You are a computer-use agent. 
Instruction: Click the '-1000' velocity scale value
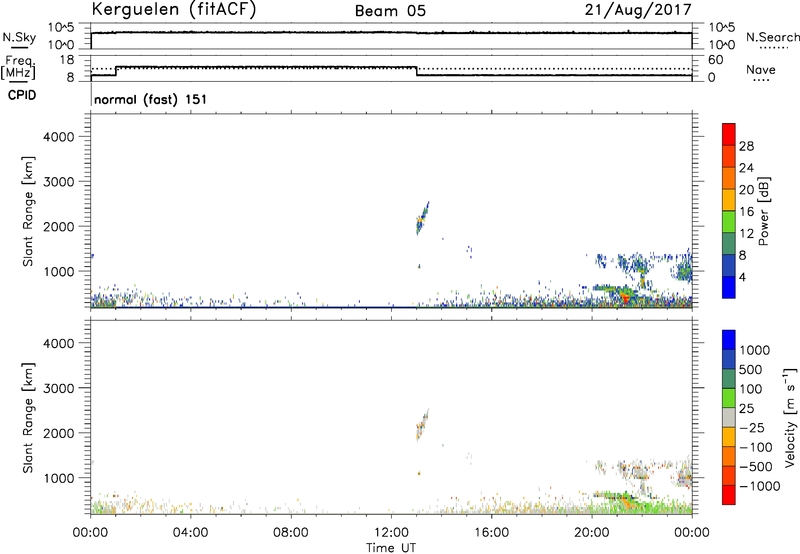tap(760, 486)
